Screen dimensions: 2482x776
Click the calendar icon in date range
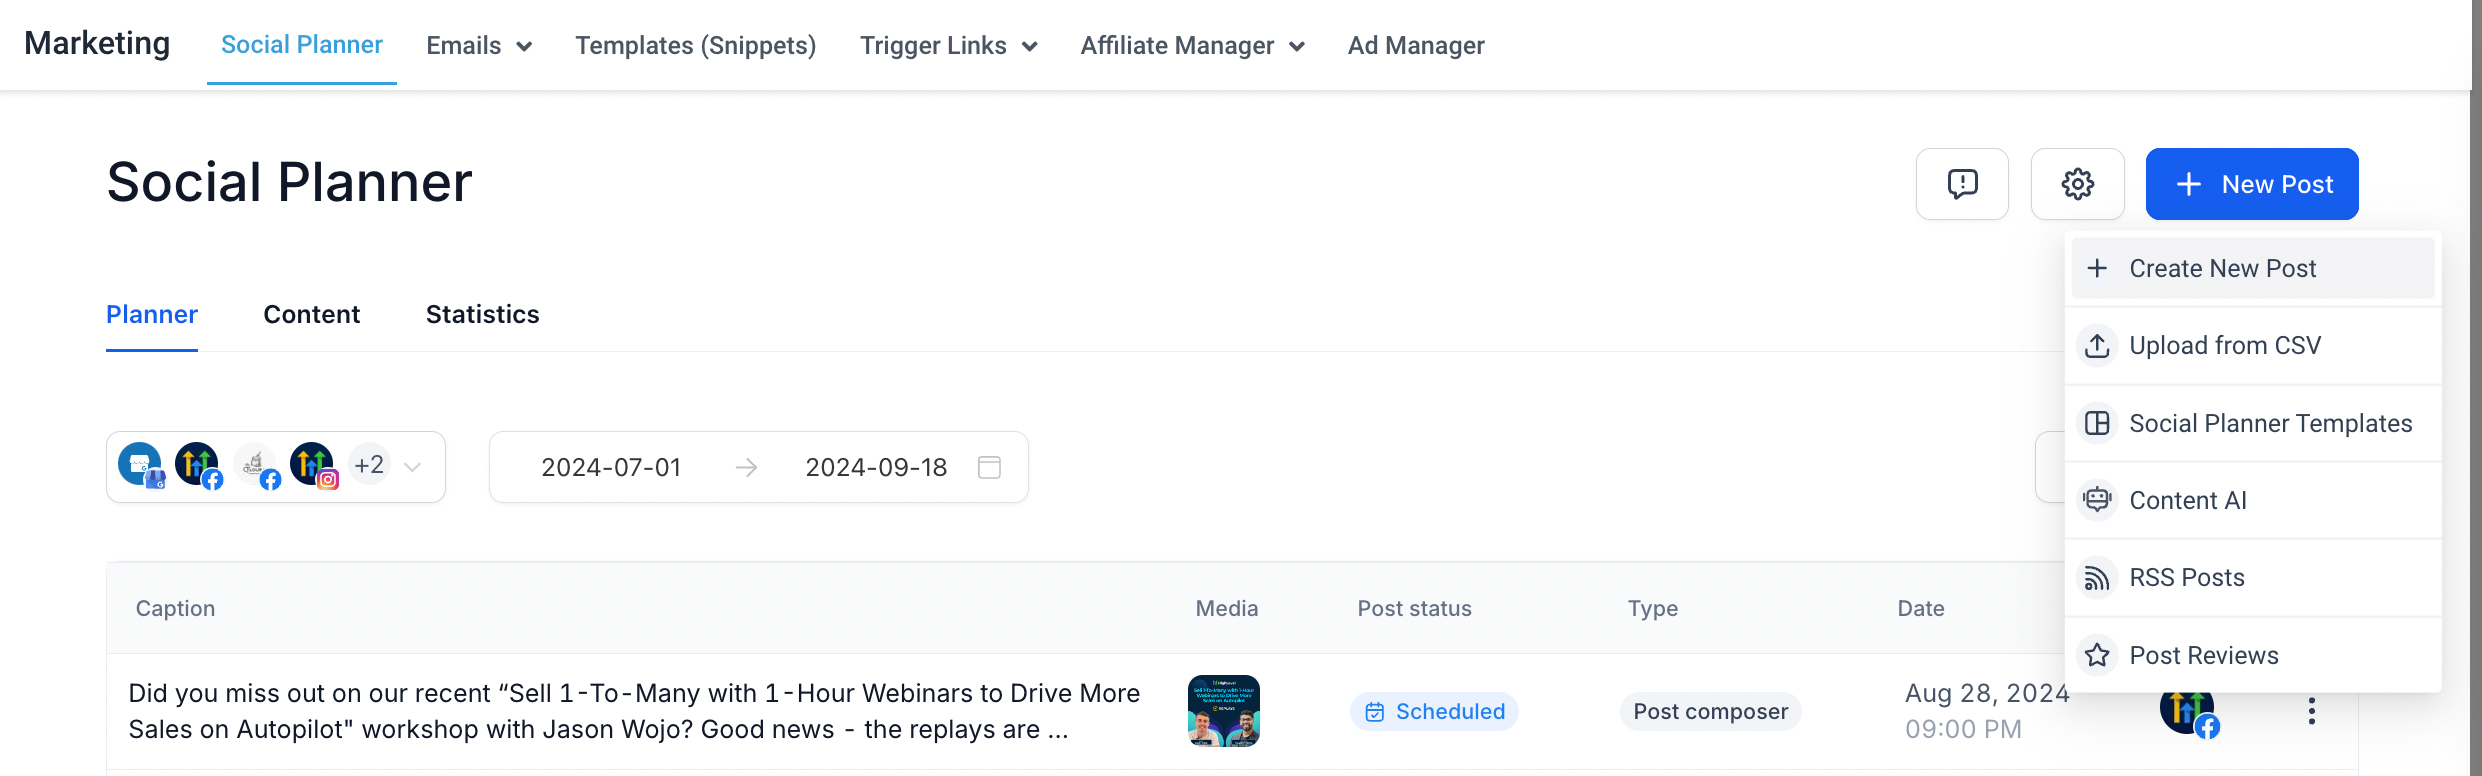tap(989, 467)
